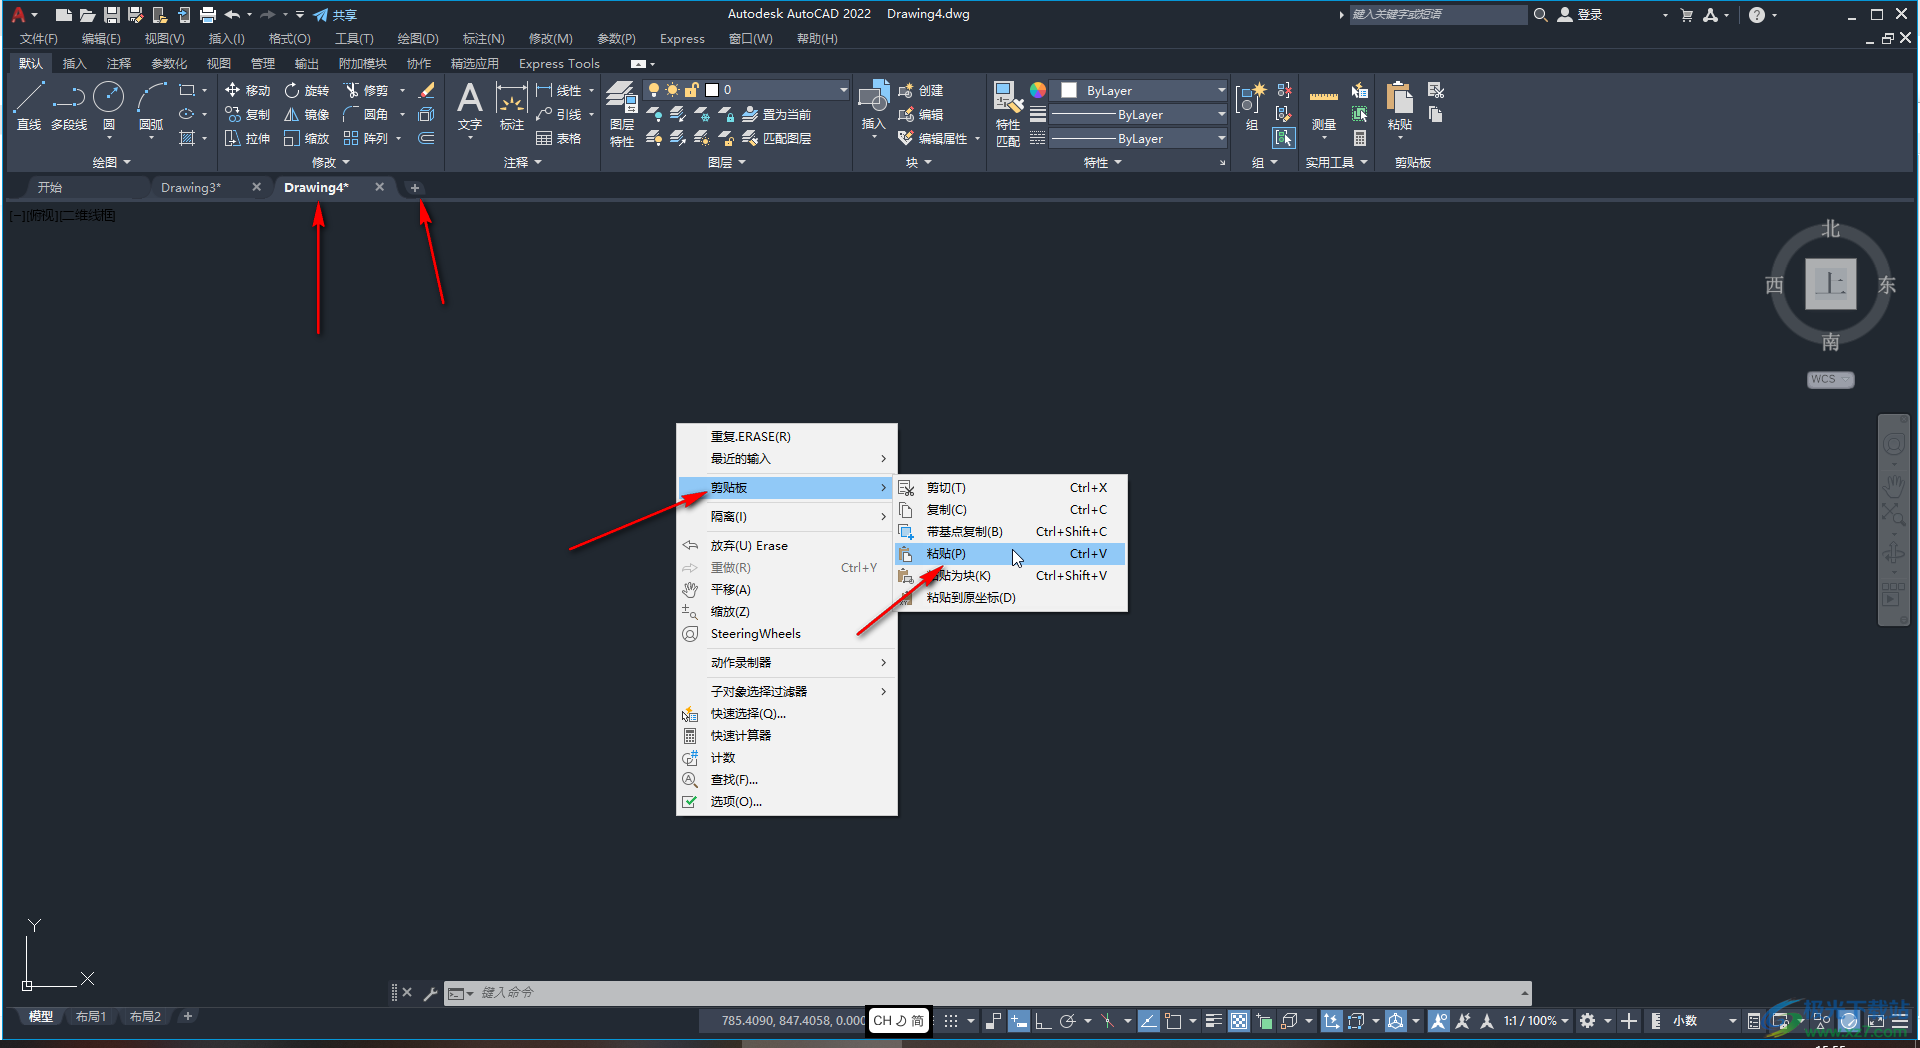This screenshot has height=1048, width=1920.
Task: Click the Erase eraser icon in Modify panel
Action: (427, 90)
